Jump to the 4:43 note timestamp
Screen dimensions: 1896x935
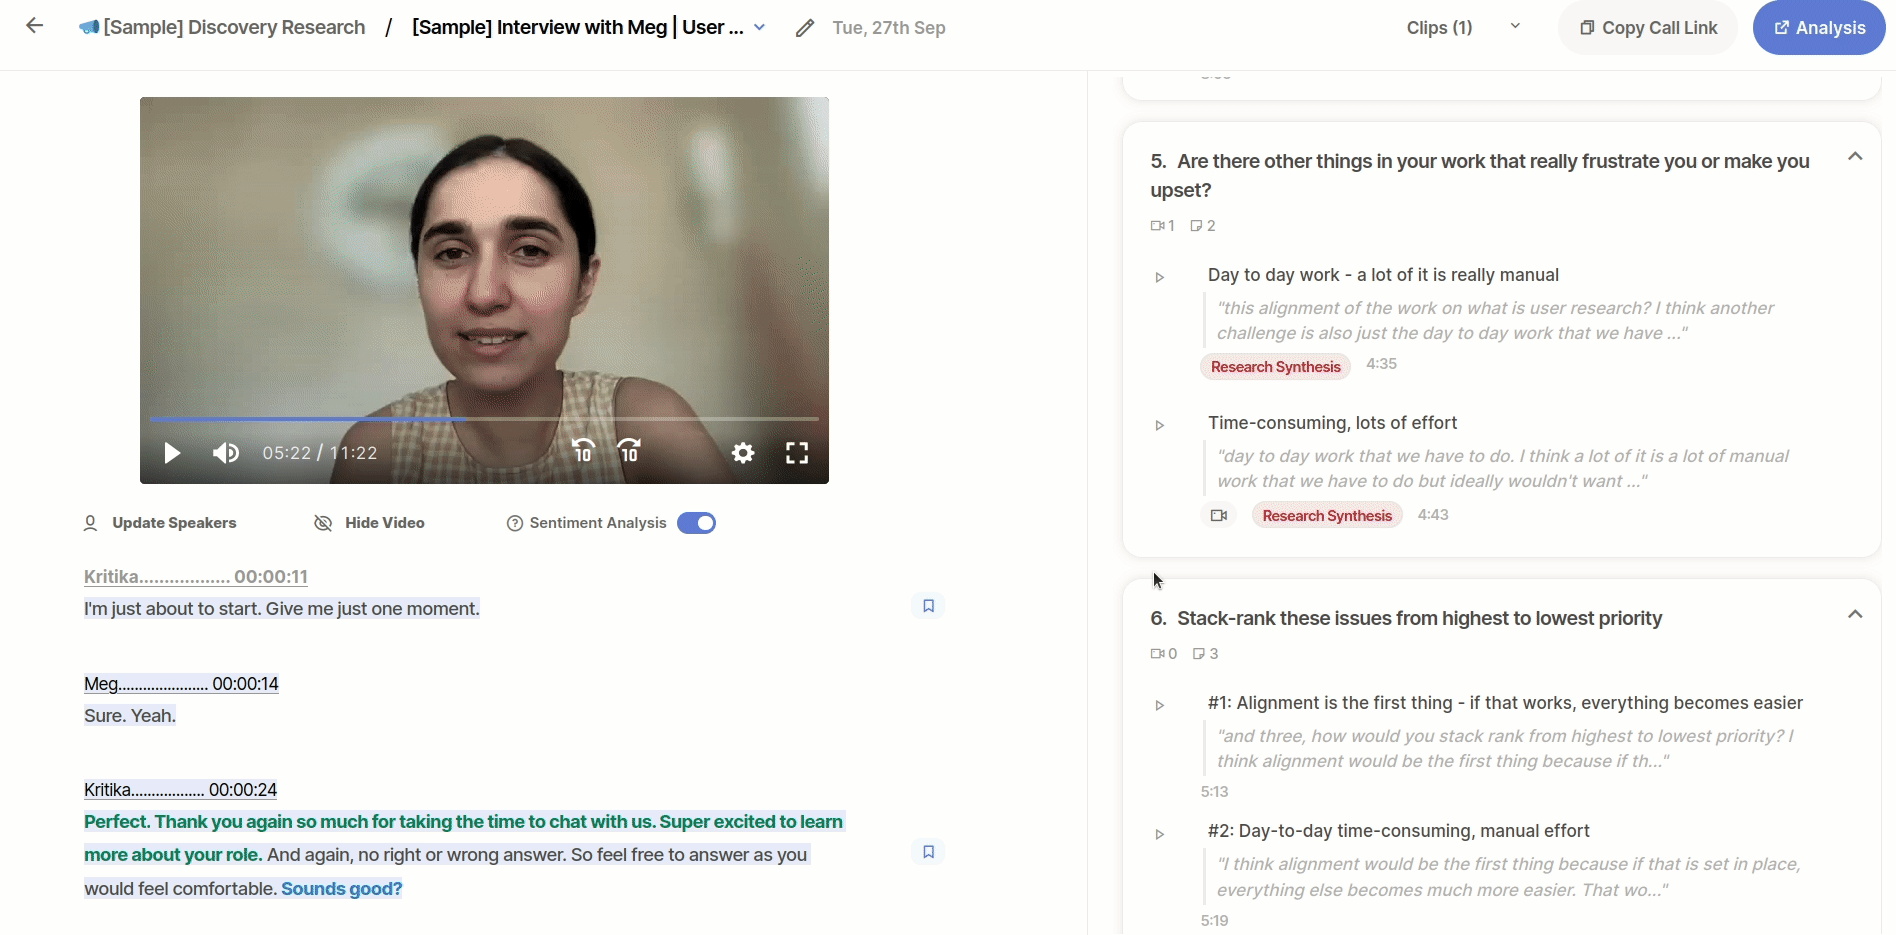pos(1433,515)
